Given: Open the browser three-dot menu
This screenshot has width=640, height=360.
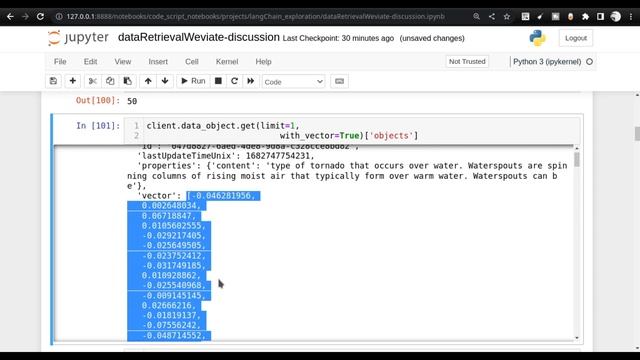Looking at the screenshot, I should (631, 16).
